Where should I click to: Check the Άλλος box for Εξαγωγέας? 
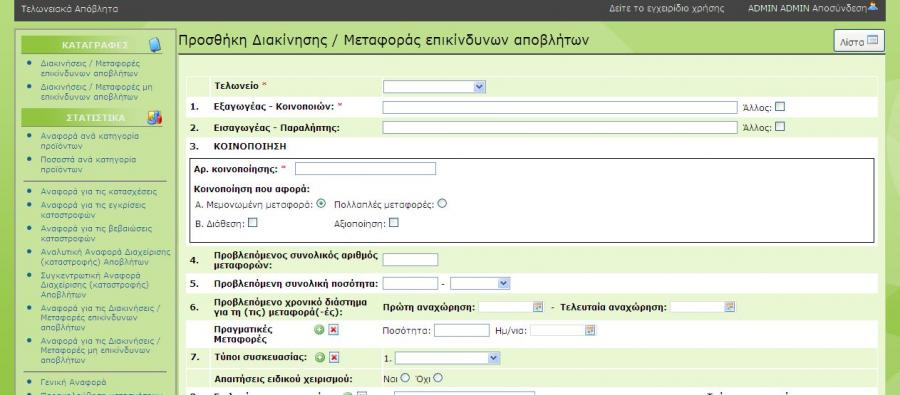pos(779,107)
